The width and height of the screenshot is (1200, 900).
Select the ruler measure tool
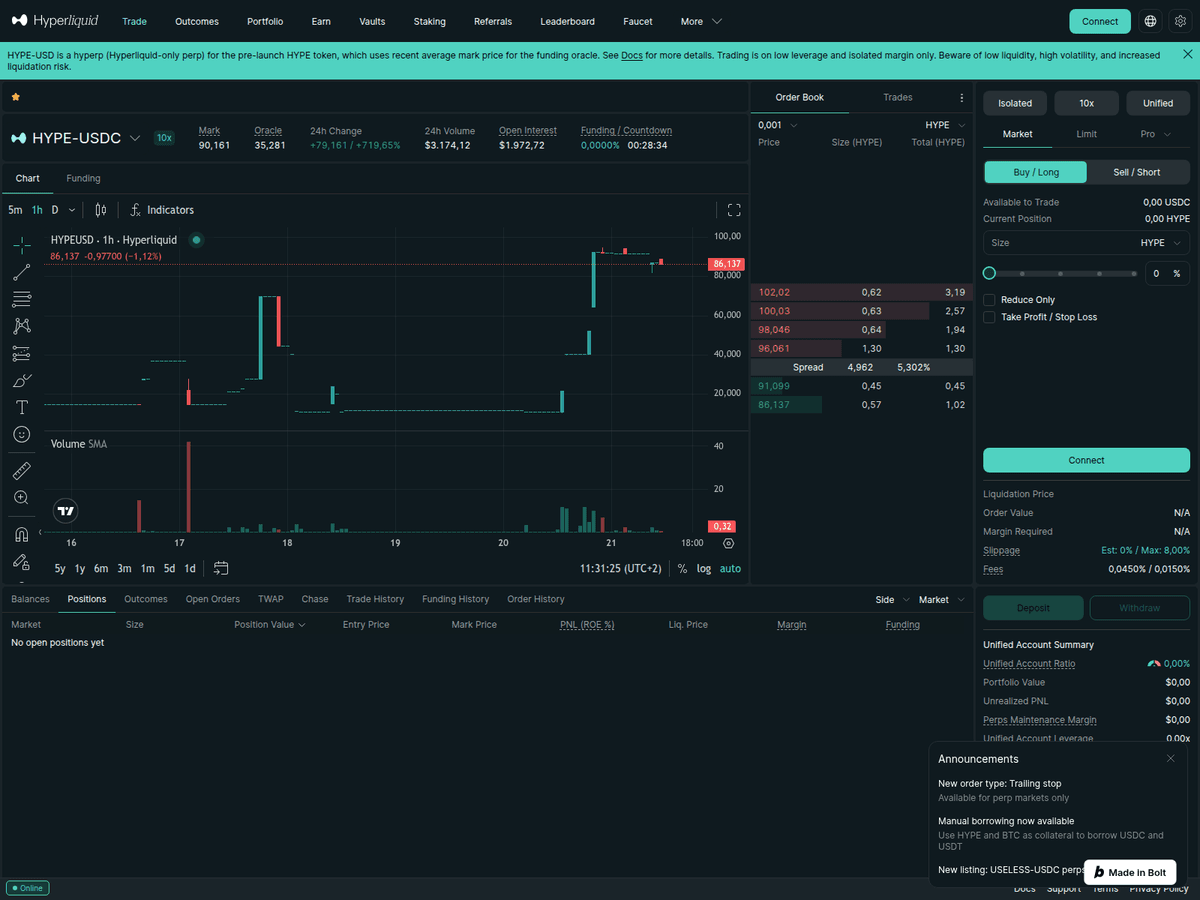coord(21,470)
